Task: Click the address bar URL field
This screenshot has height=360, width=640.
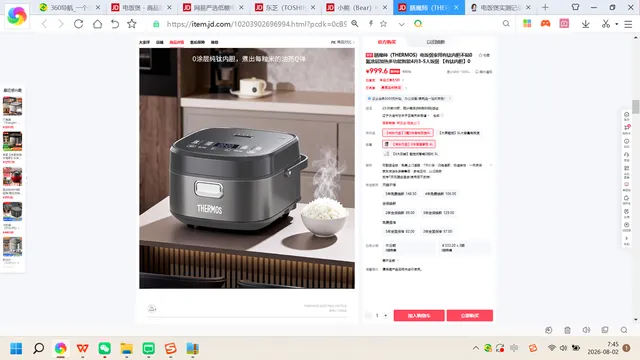Action: [256, 24]
